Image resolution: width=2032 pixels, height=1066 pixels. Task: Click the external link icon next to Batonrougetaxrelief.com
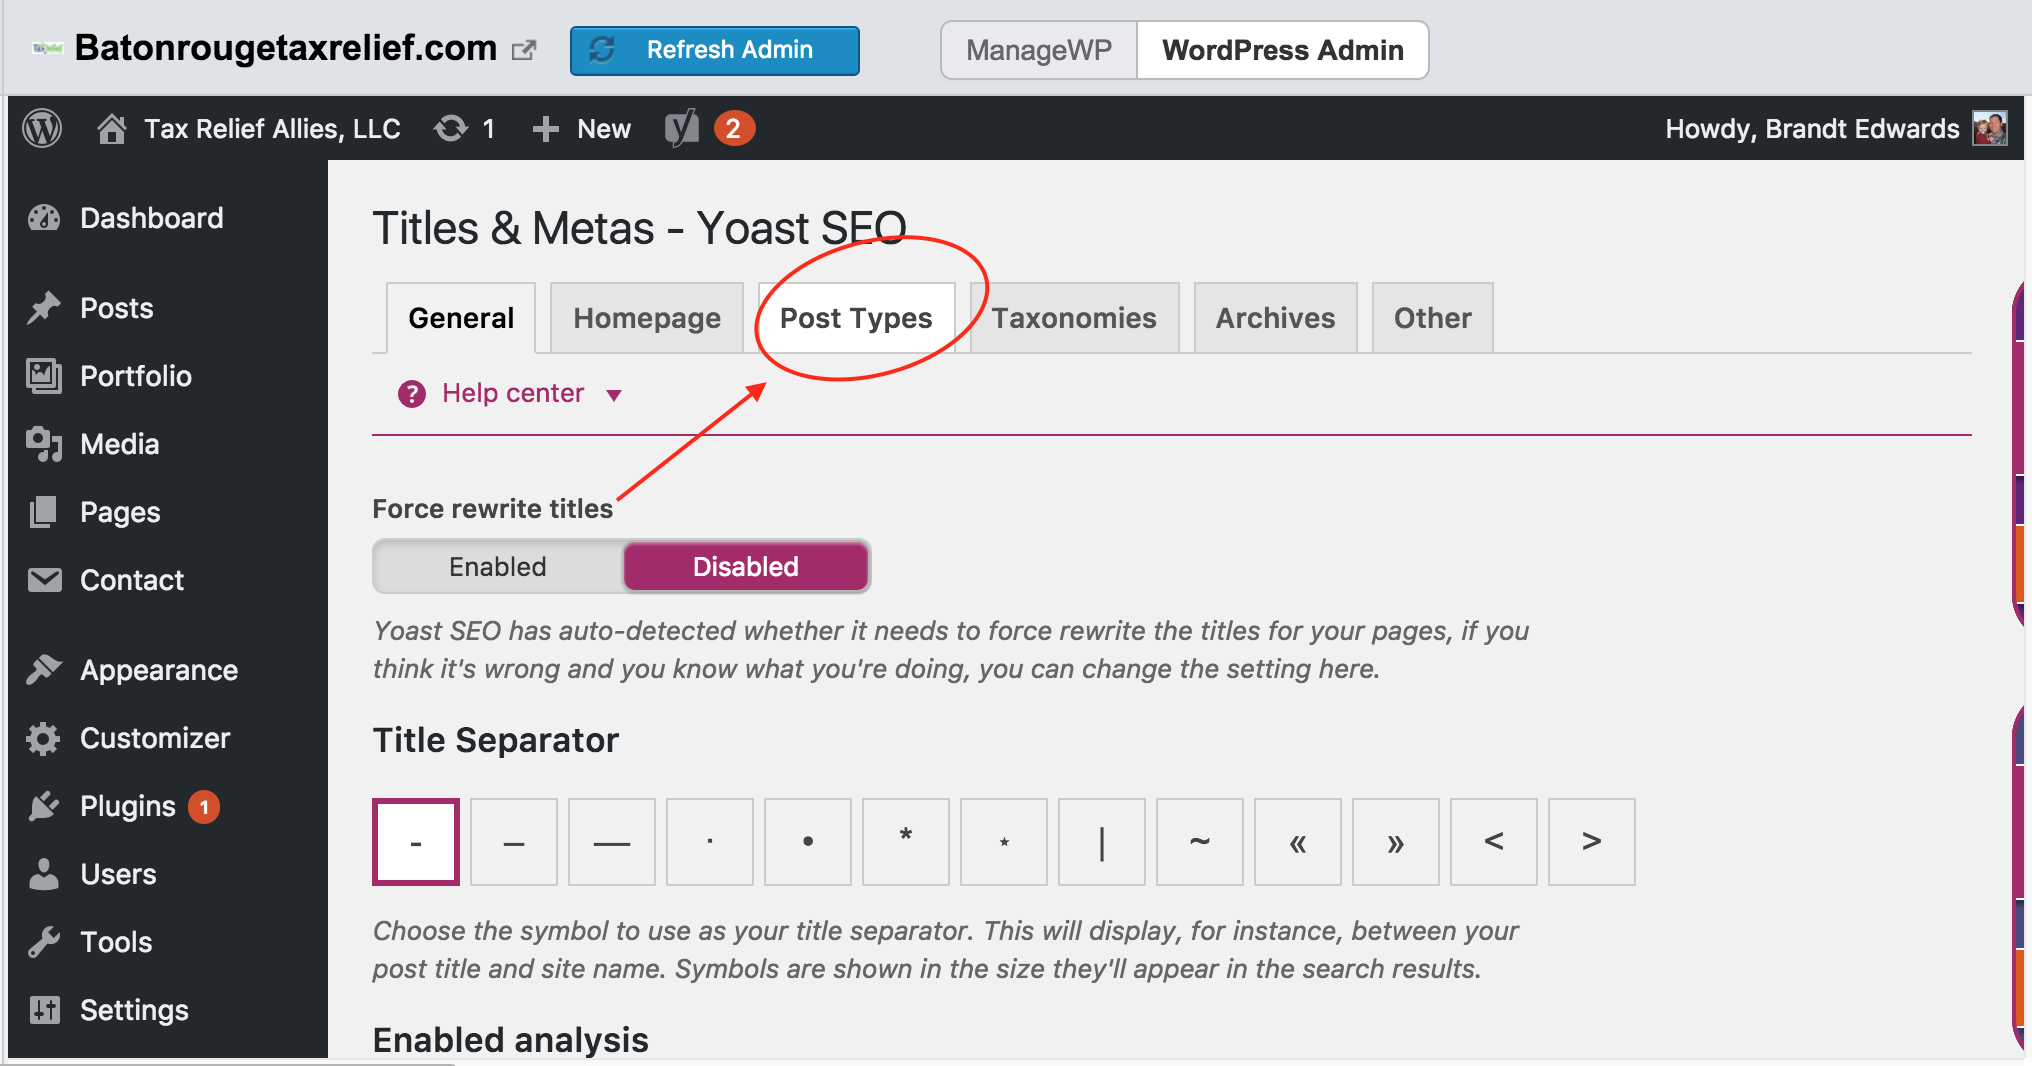[x=524, y=50]
